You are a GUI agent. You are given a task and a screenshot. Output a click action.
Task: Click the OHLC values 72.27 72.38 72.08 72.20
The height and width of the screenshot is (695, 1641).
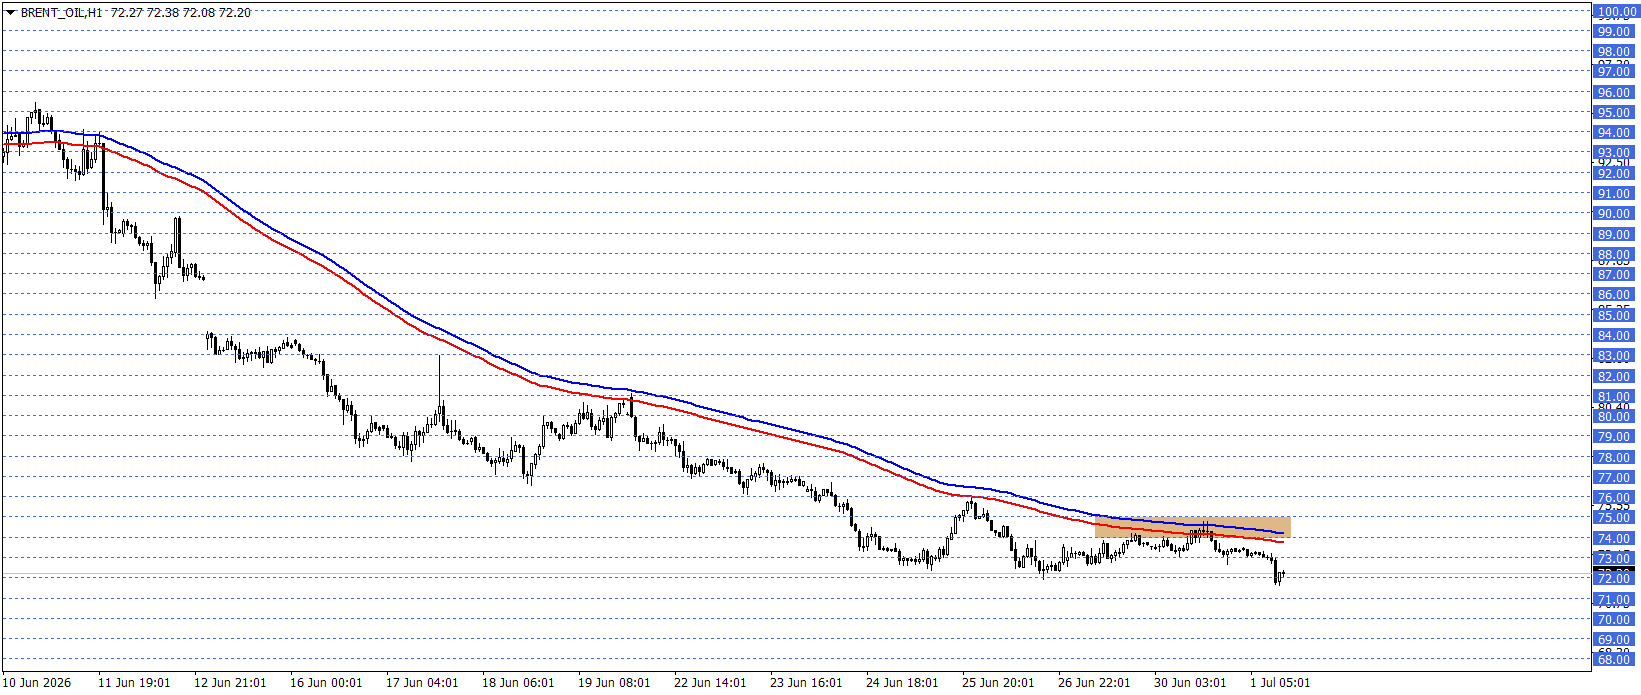coord(181,13)
